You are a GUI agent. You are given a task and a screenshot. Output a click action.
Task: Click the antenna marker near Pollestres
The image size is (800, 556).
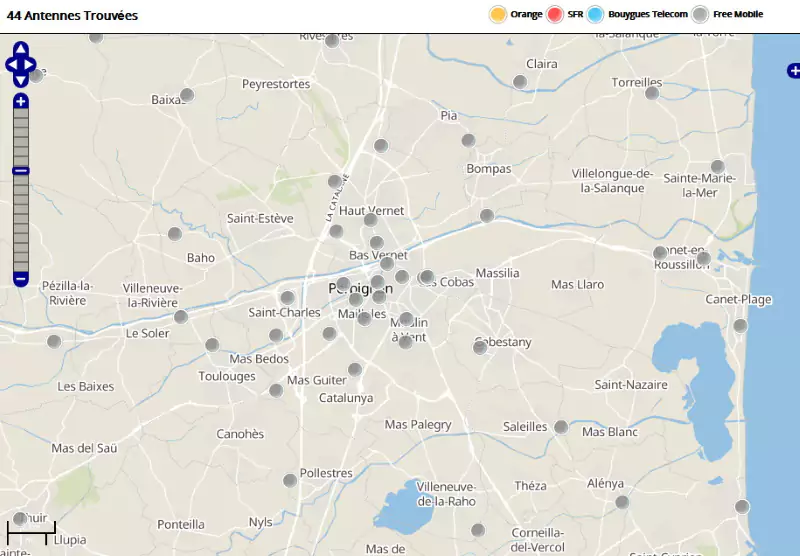point(290,480)
